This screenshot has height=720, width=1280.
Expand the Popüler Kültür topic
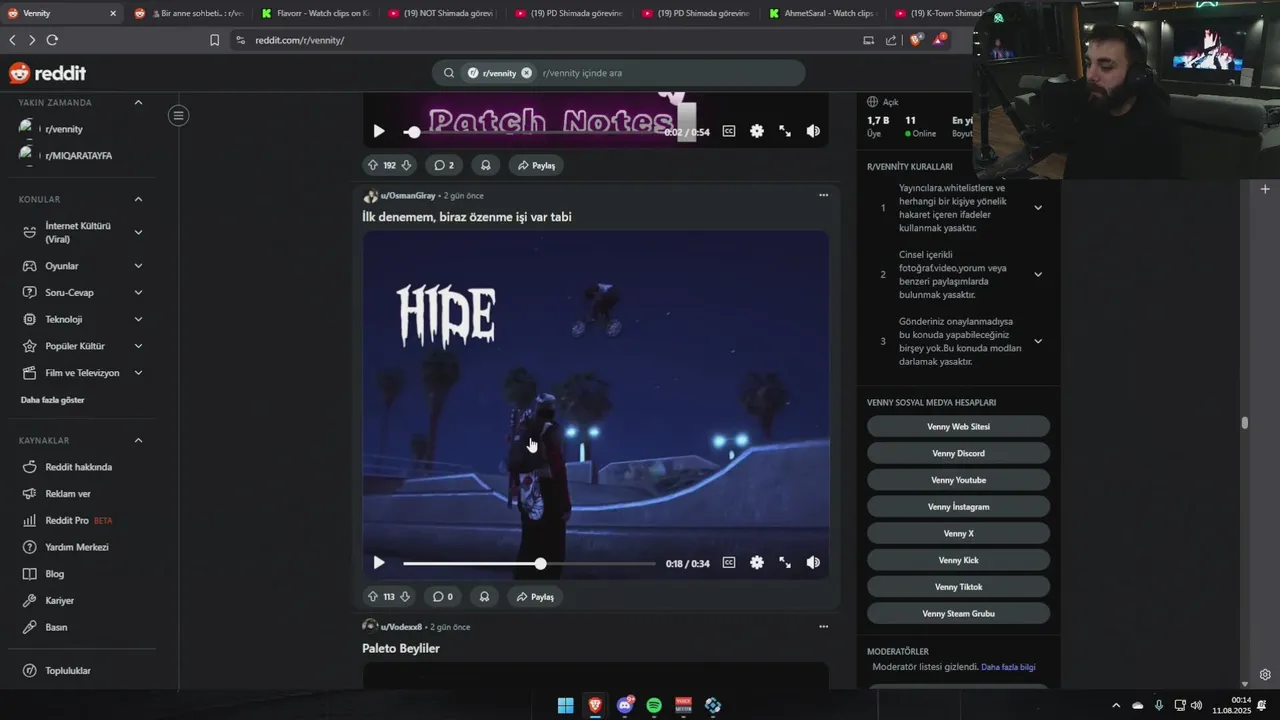tap(138, 346)
